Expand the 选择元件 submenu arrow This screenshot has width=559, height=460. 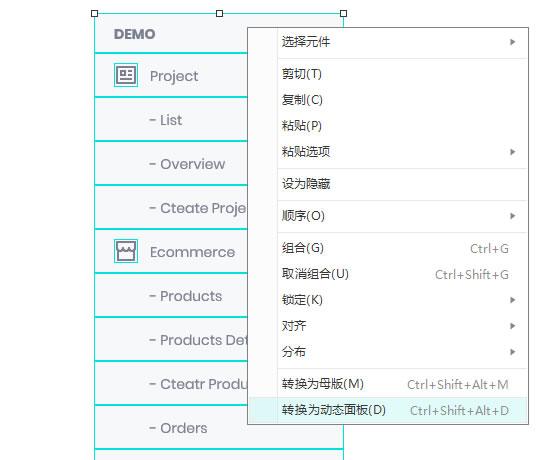[513, 42]
